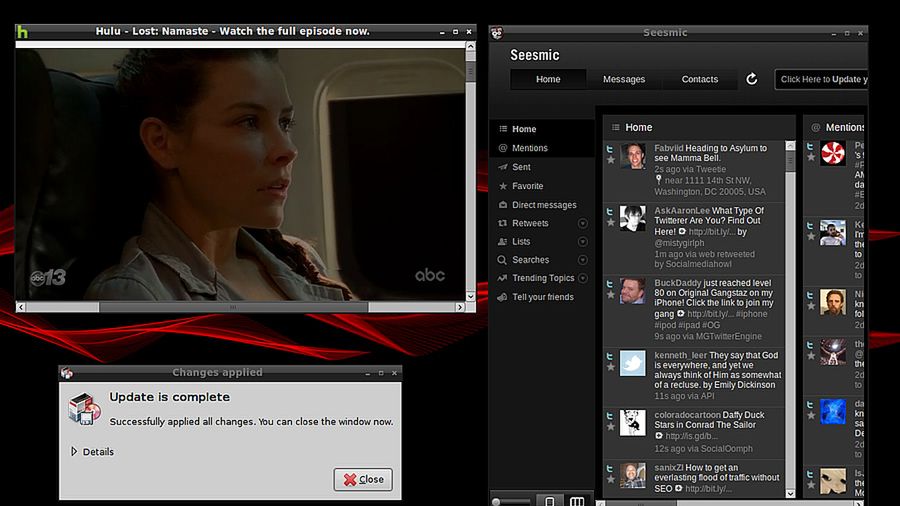Image resolution: width=900 pixels, height=506 pixels.
Task: Follow the bit.ly link in BuckDaddy's tweet
Action: point(711,314)
